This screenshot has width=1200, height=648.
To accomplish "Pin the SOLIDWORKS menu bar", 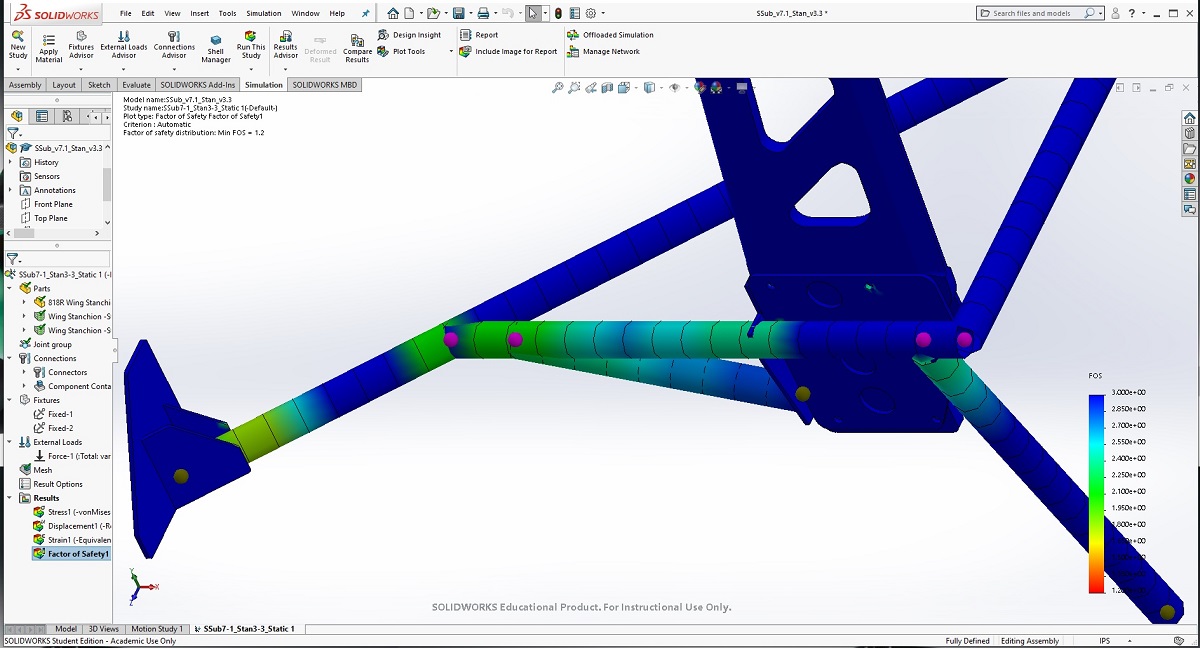I will [x=365, y=14].
